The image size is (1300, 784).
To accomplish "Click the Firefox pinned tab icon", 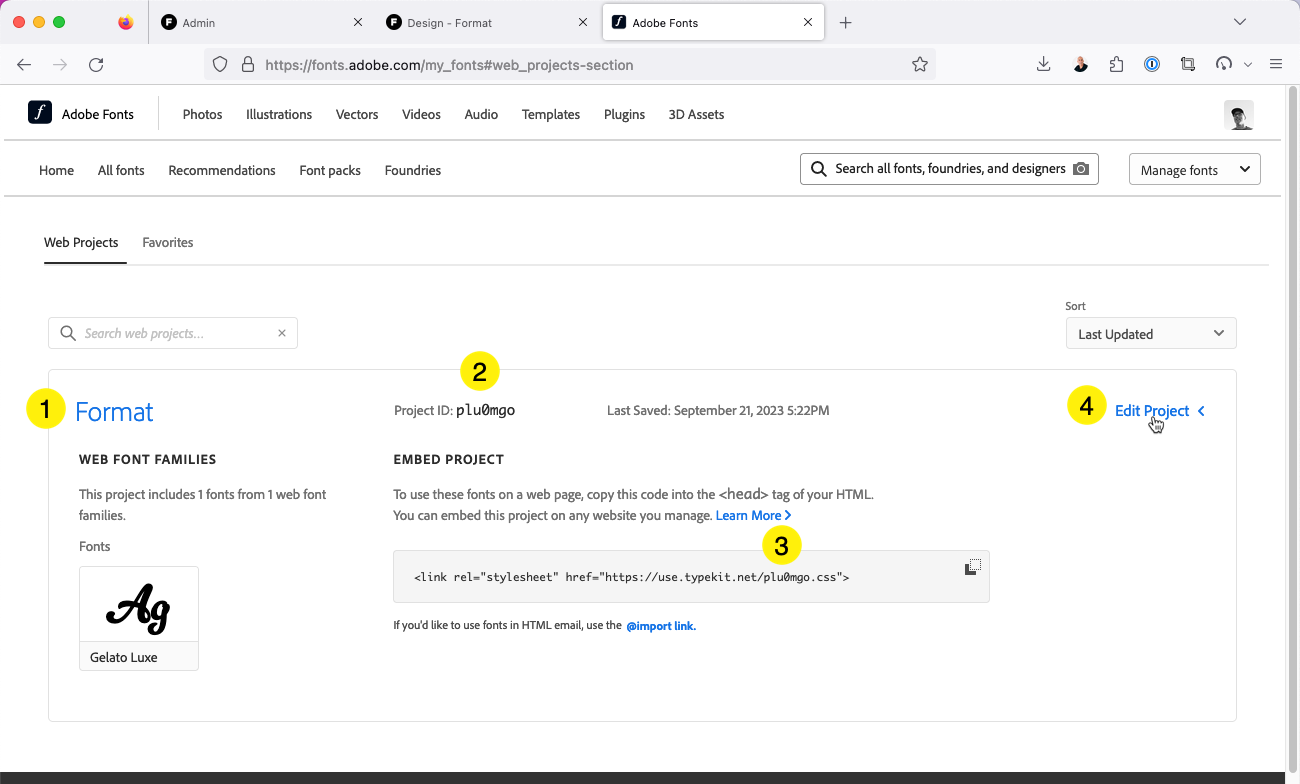I will (x=125, y=22).
